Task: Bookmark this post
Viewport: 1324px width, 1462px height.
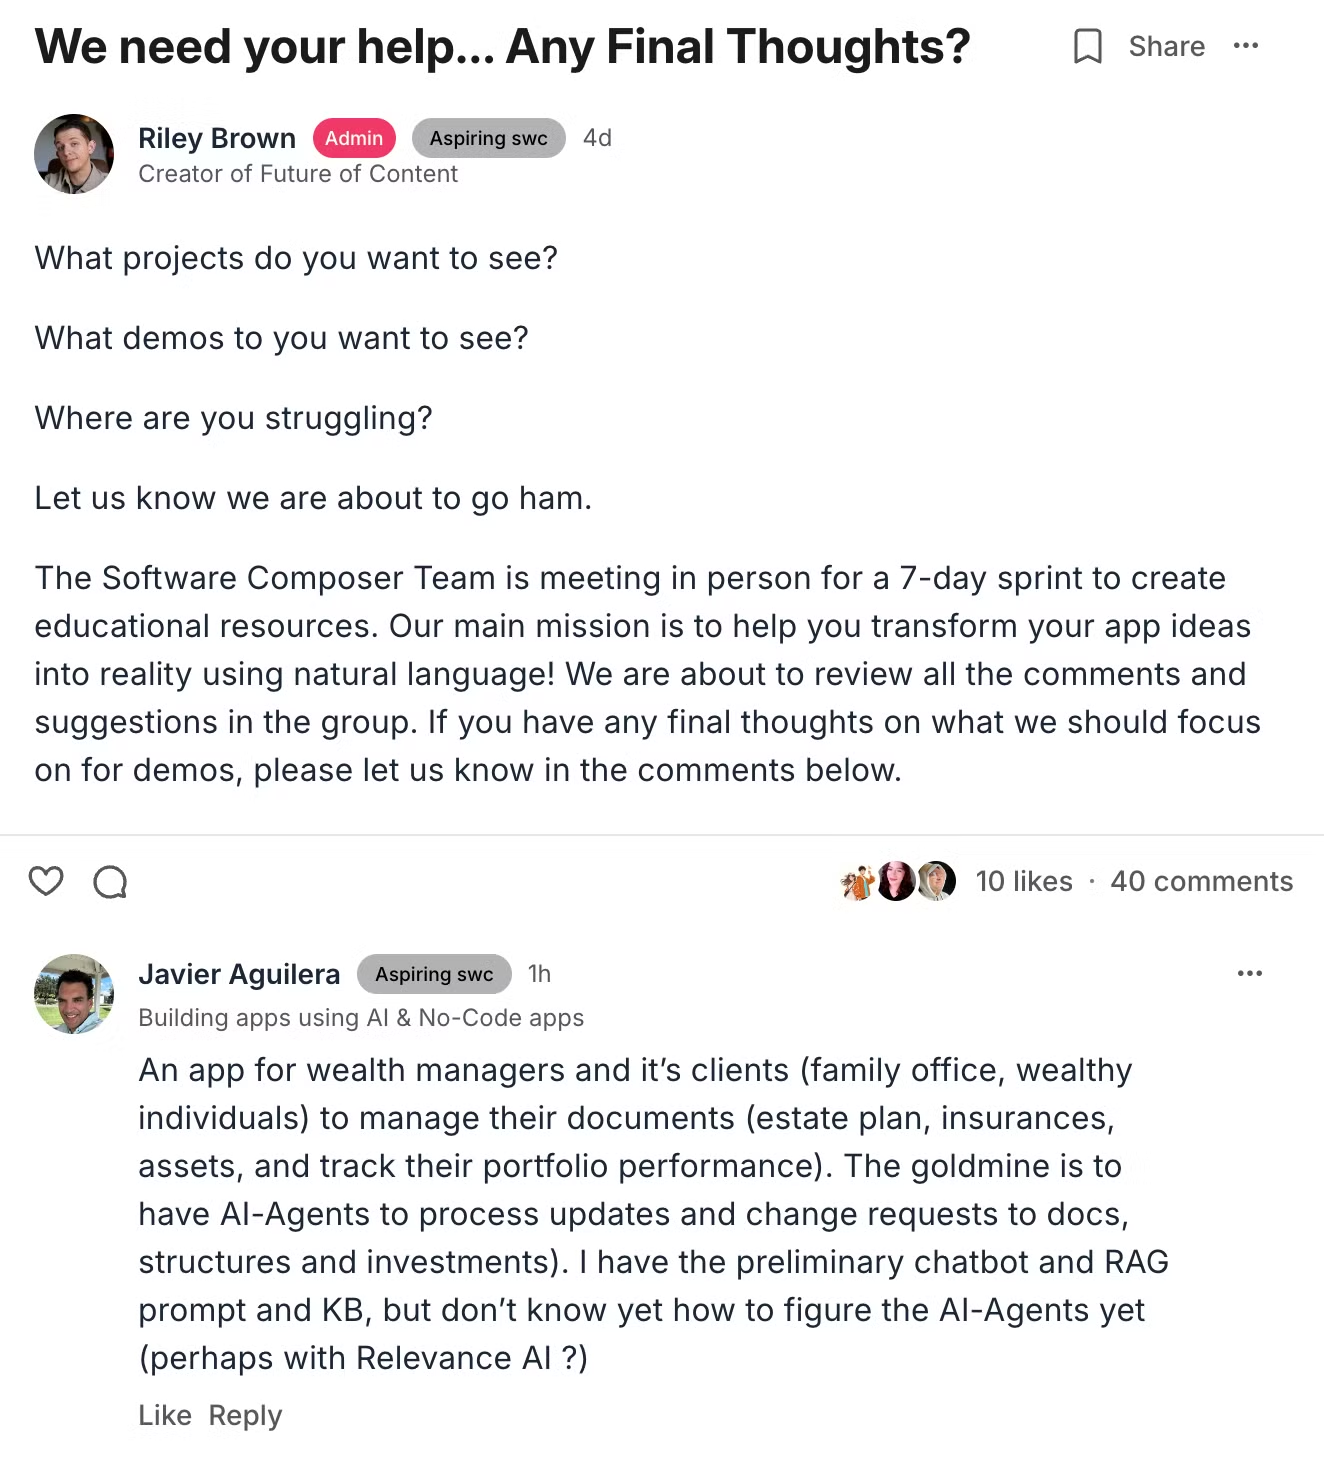Action: 1087,46
